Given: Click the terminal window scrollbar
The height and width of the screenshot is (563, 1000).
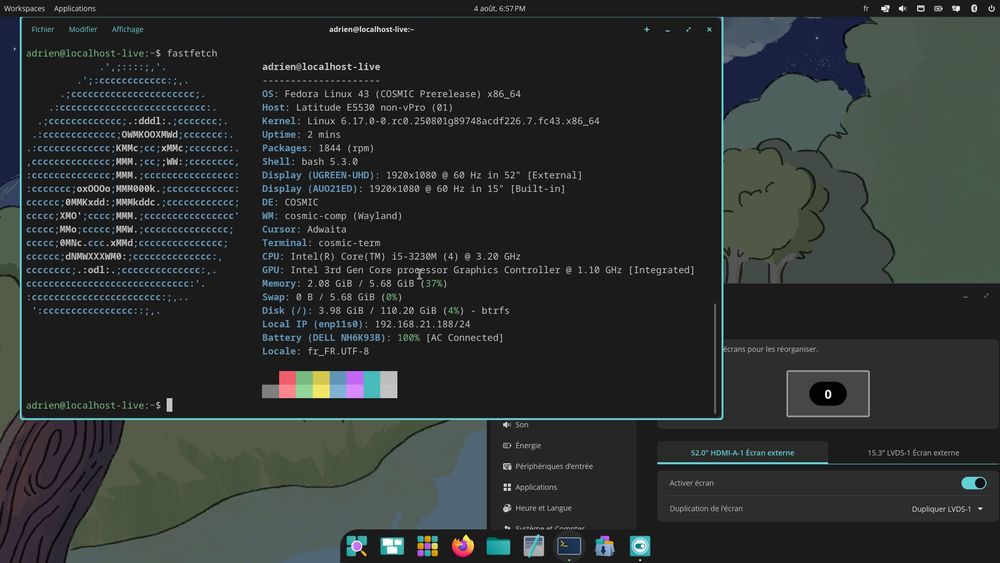Looking at the screenshot, I should (715, 358).
